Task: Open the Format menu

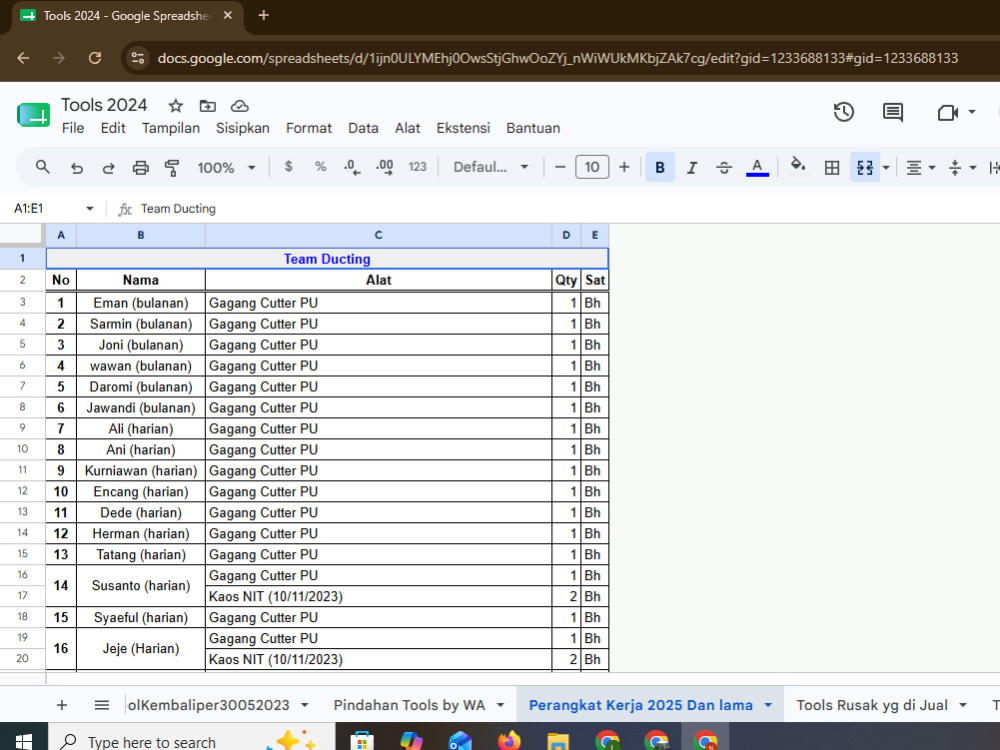Action: point(309,128)
